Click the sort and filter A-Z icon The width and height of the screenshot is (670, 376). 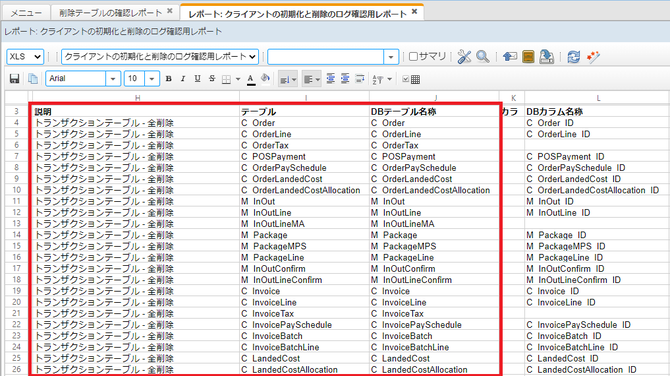coord(378,79)
